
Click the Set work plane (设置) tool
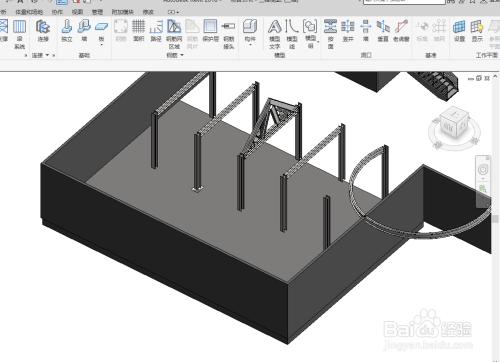(x=459, y=31)
